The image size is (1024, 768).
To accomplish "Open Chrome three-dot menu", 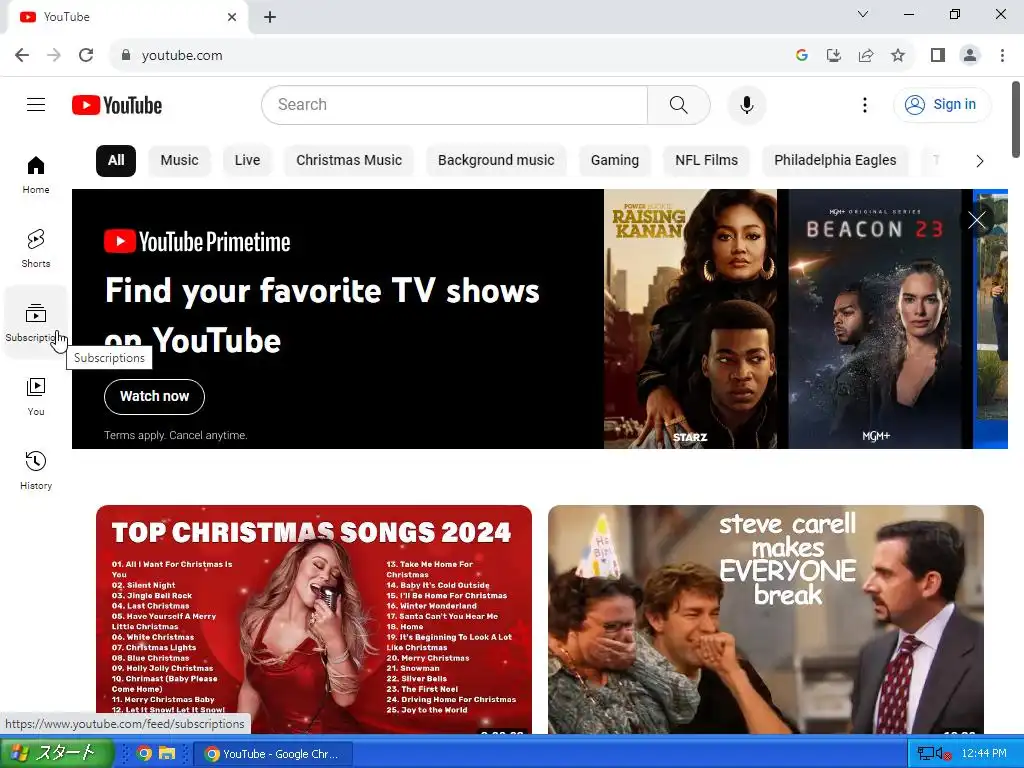I will click(x=1002, y=56).
